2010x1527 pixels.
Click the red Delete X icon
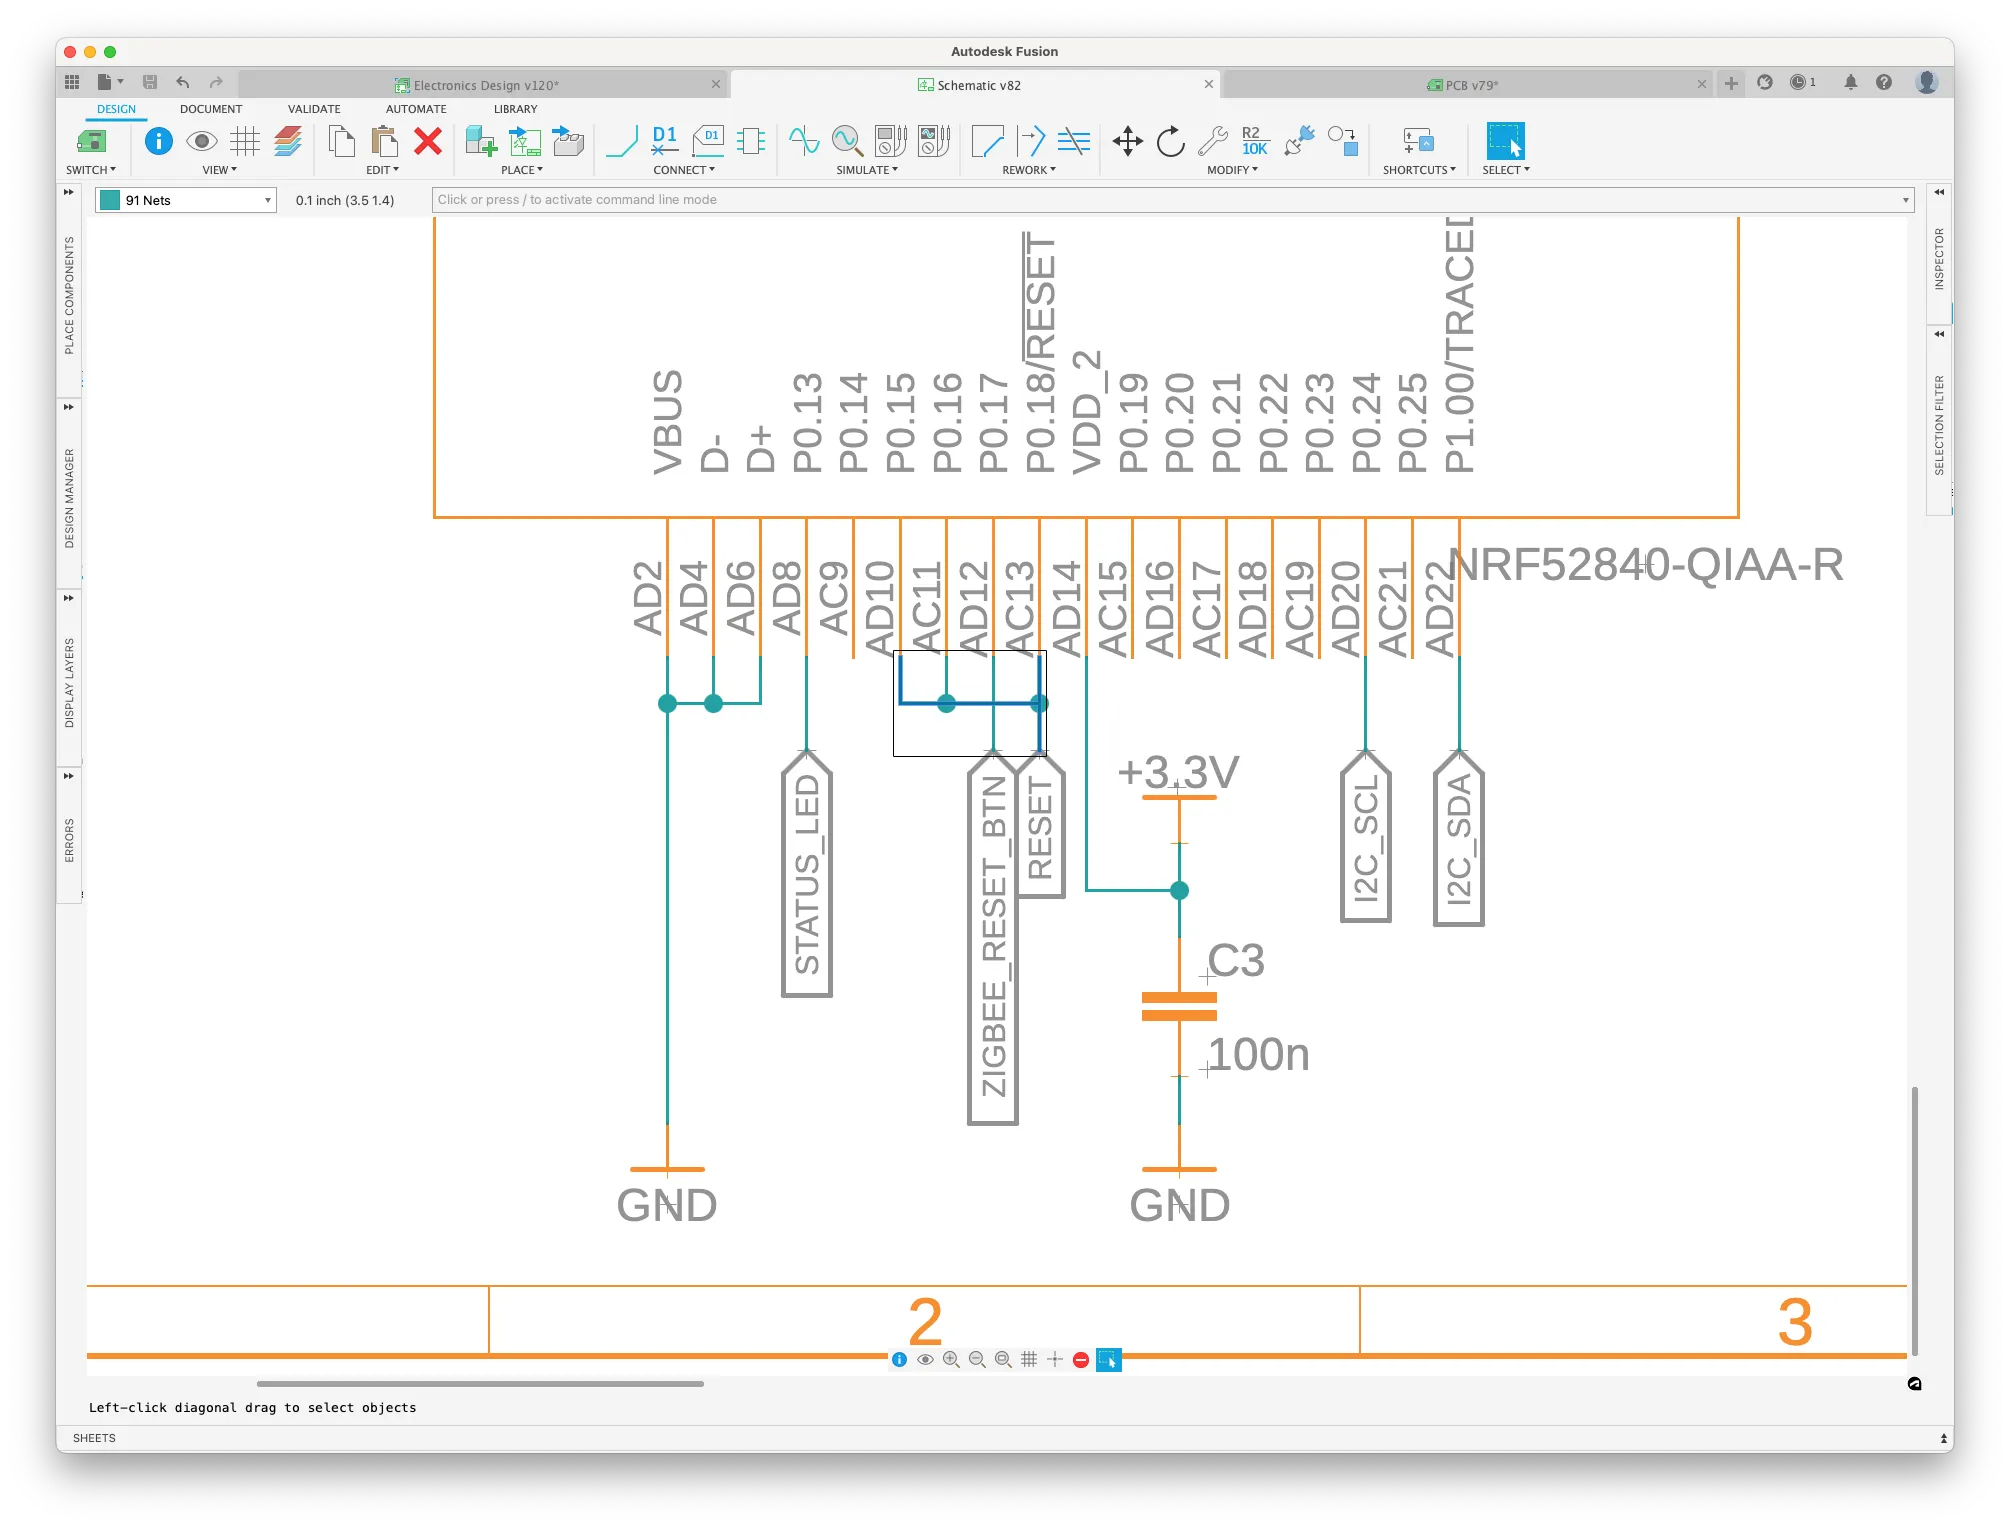pyautogui.click(x=428, y=141)
